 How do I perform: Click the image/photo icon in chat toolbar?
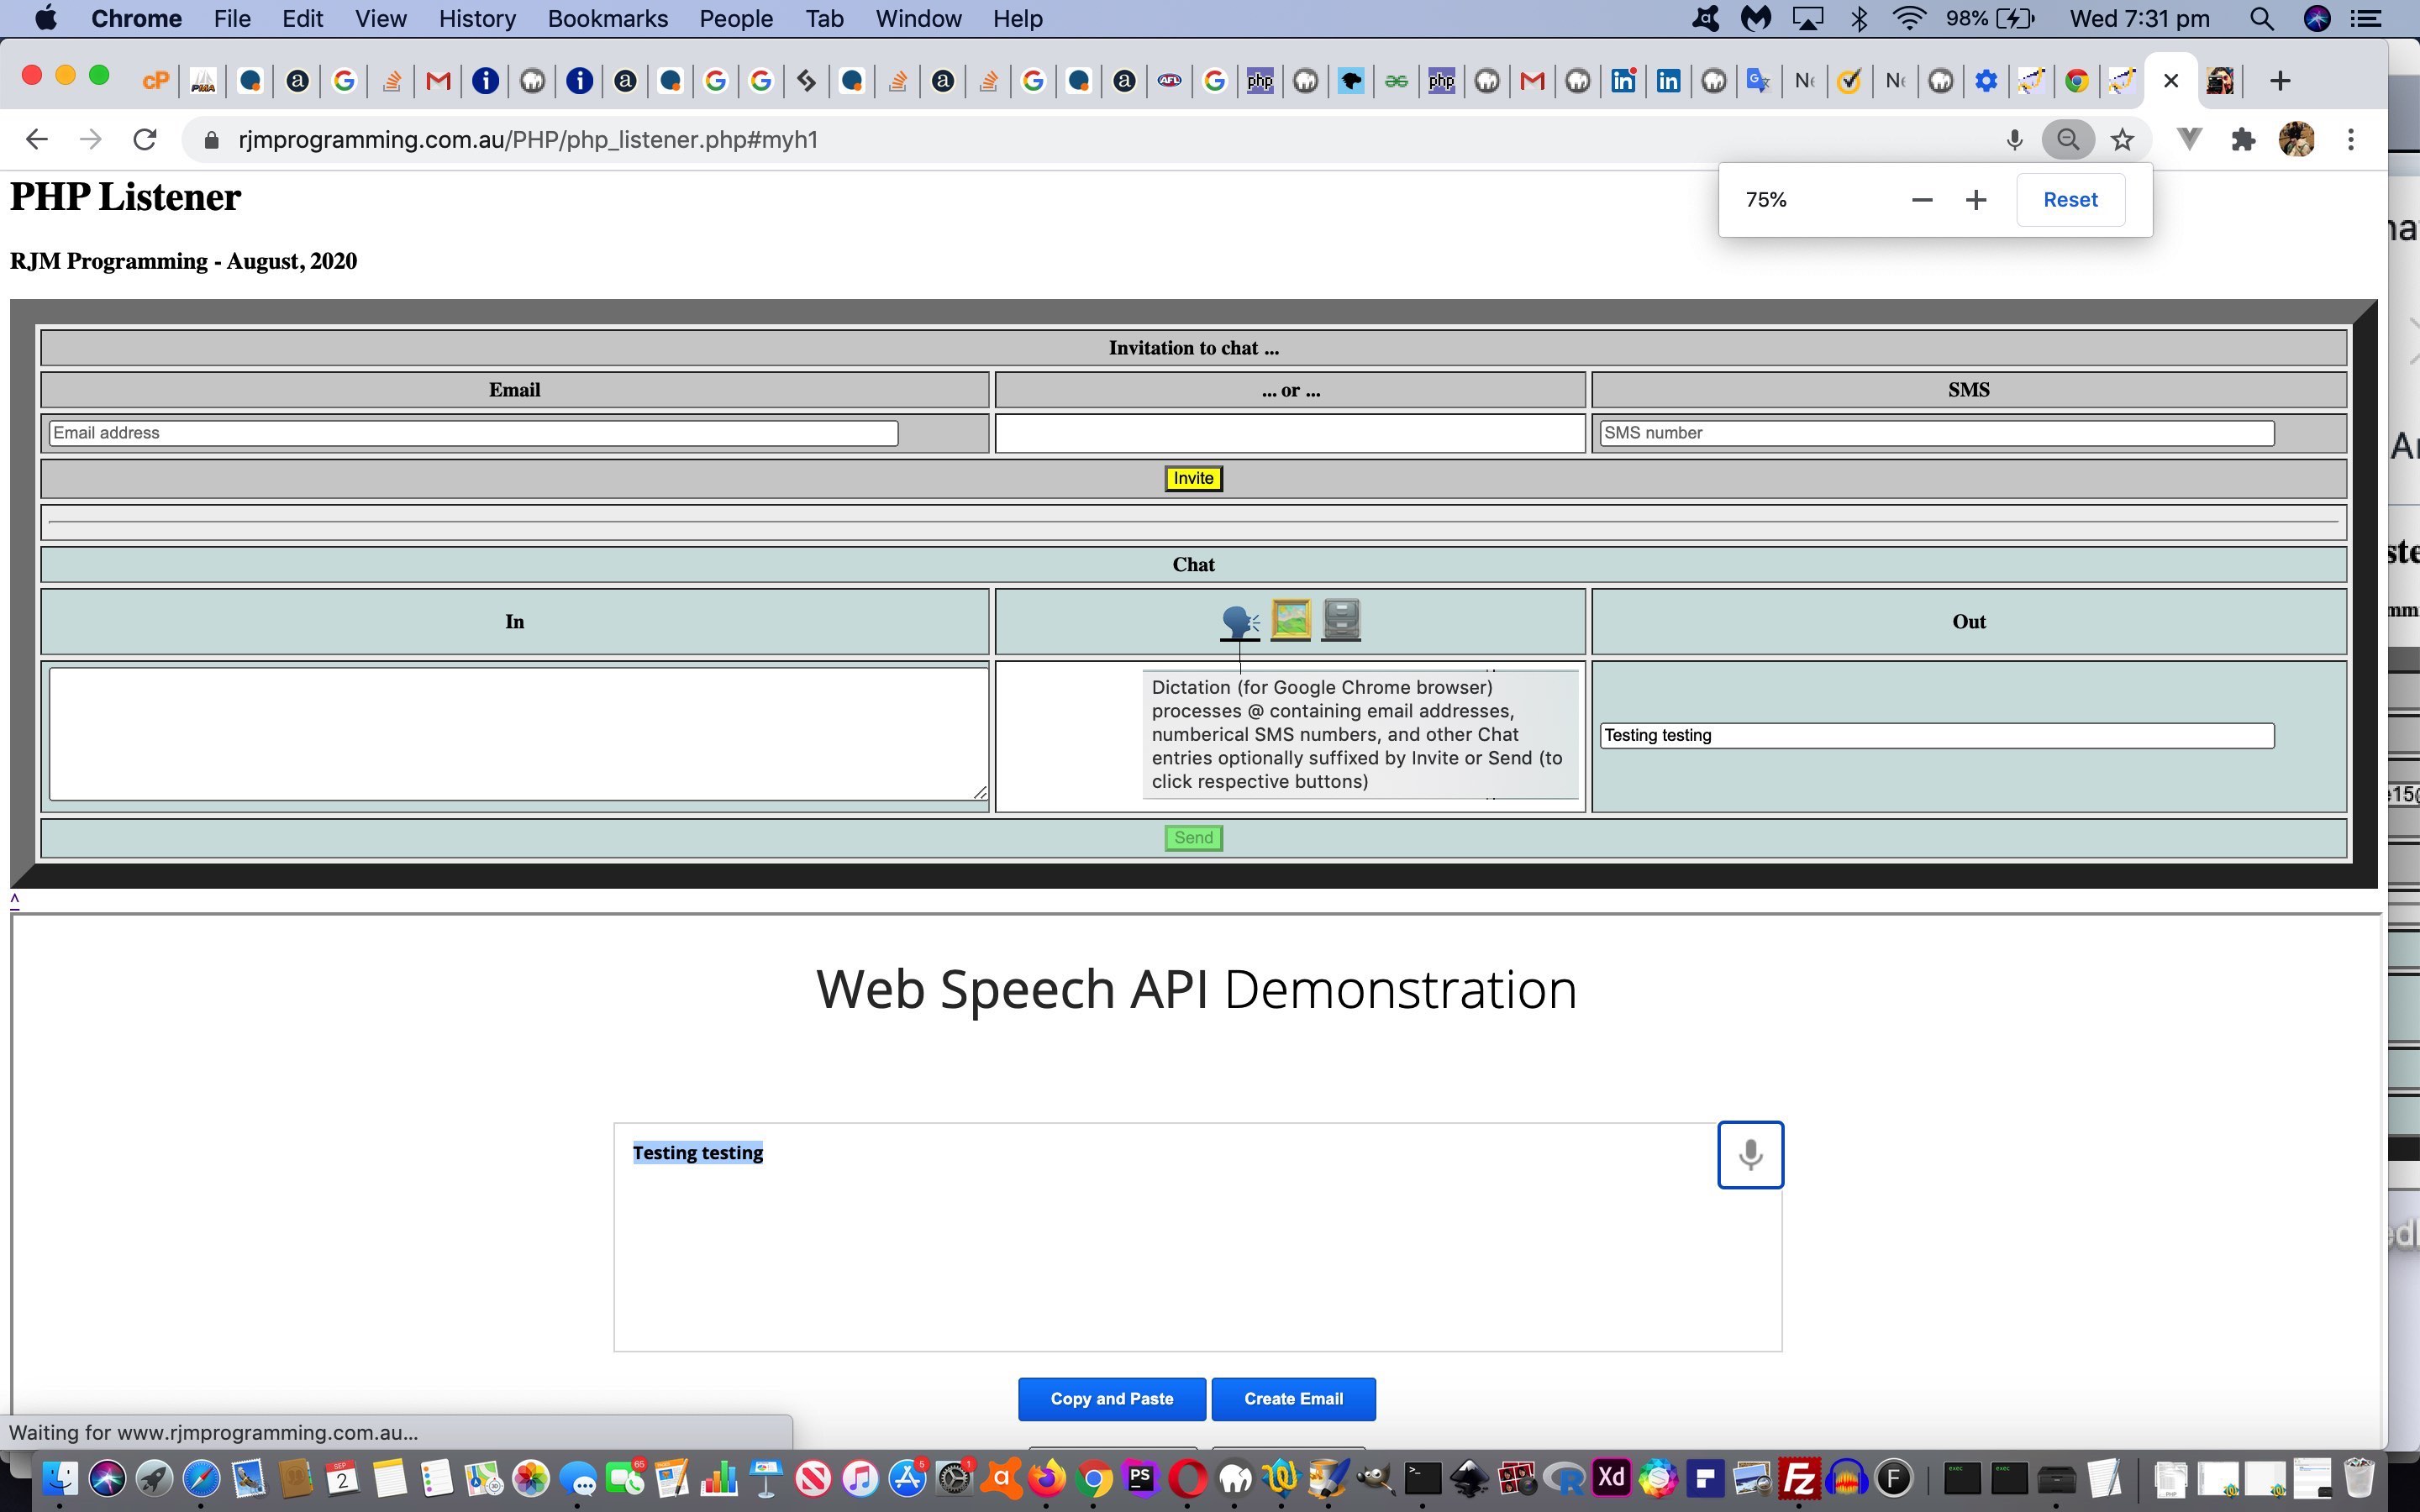click(1291, 620)
